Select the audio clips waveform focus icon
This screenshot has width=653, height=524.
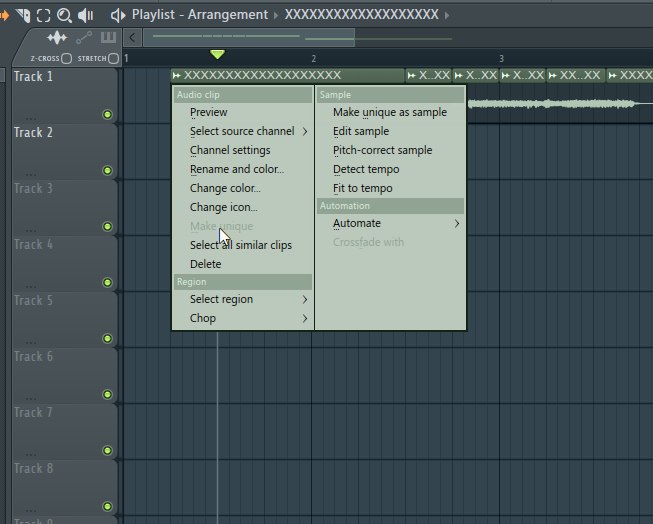click(57, 38)
